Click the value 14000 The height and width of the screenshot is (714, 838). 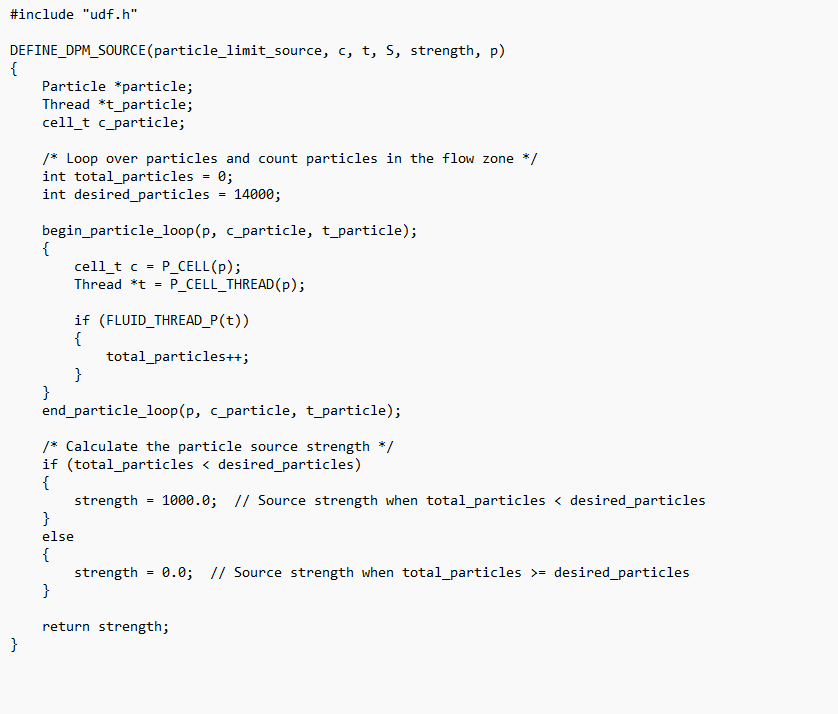pyautogui.click(x=254, y=194)
